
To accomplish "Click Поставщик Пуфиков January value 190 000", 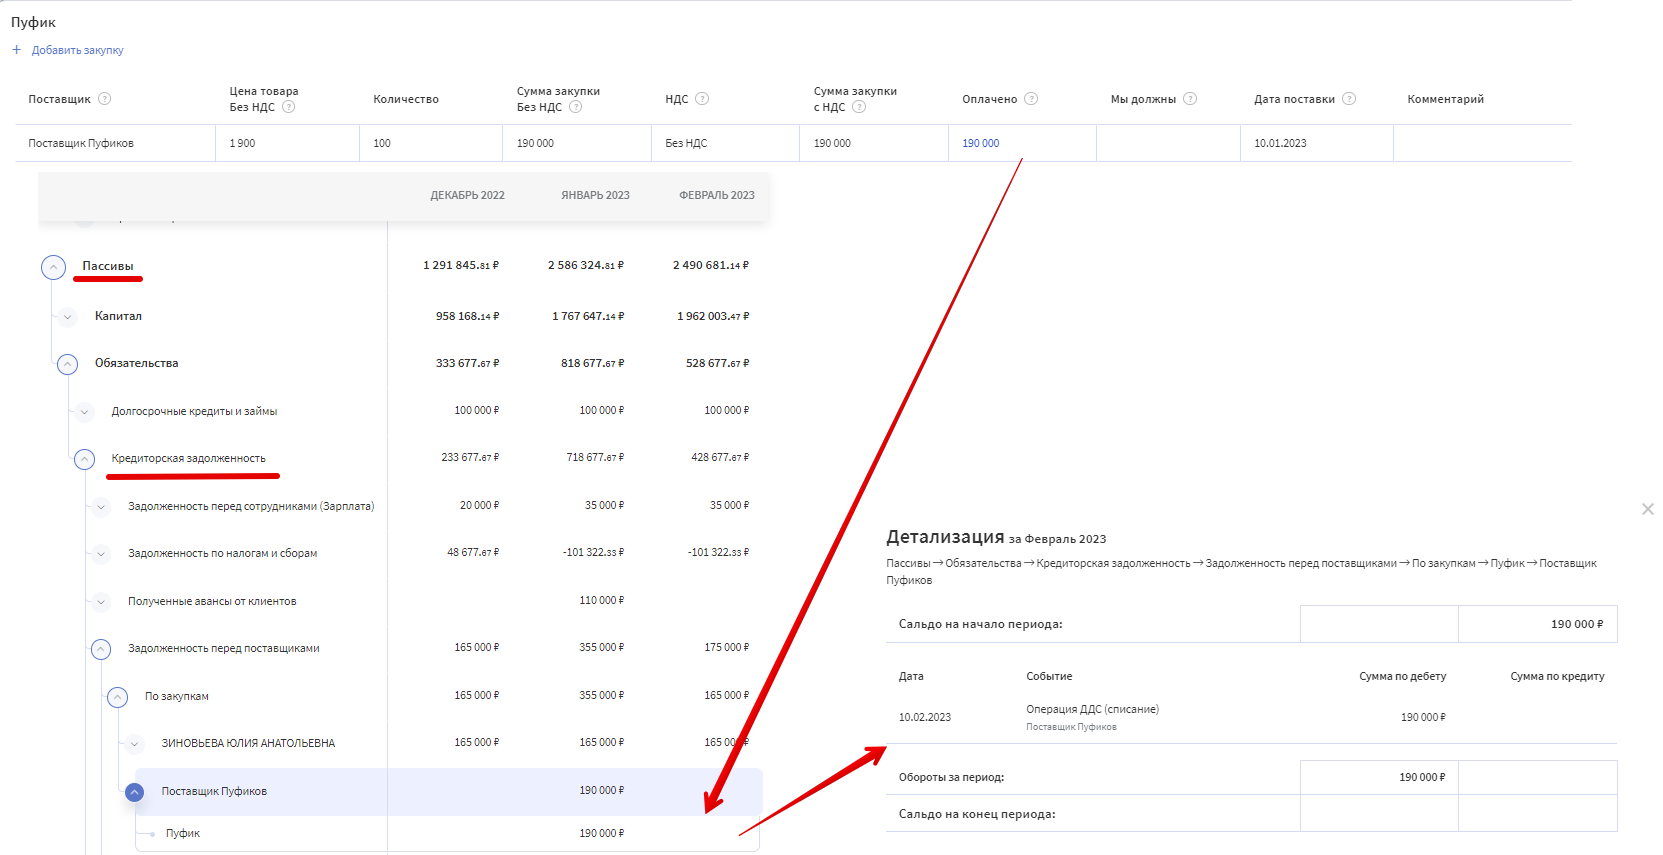I will click(602, 790).
